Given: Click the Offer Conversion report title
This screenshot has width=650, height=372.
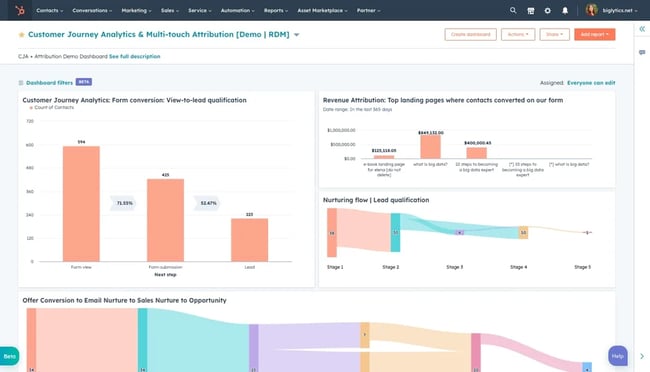Looking at the screenshot, I should (x=124, y=300).
